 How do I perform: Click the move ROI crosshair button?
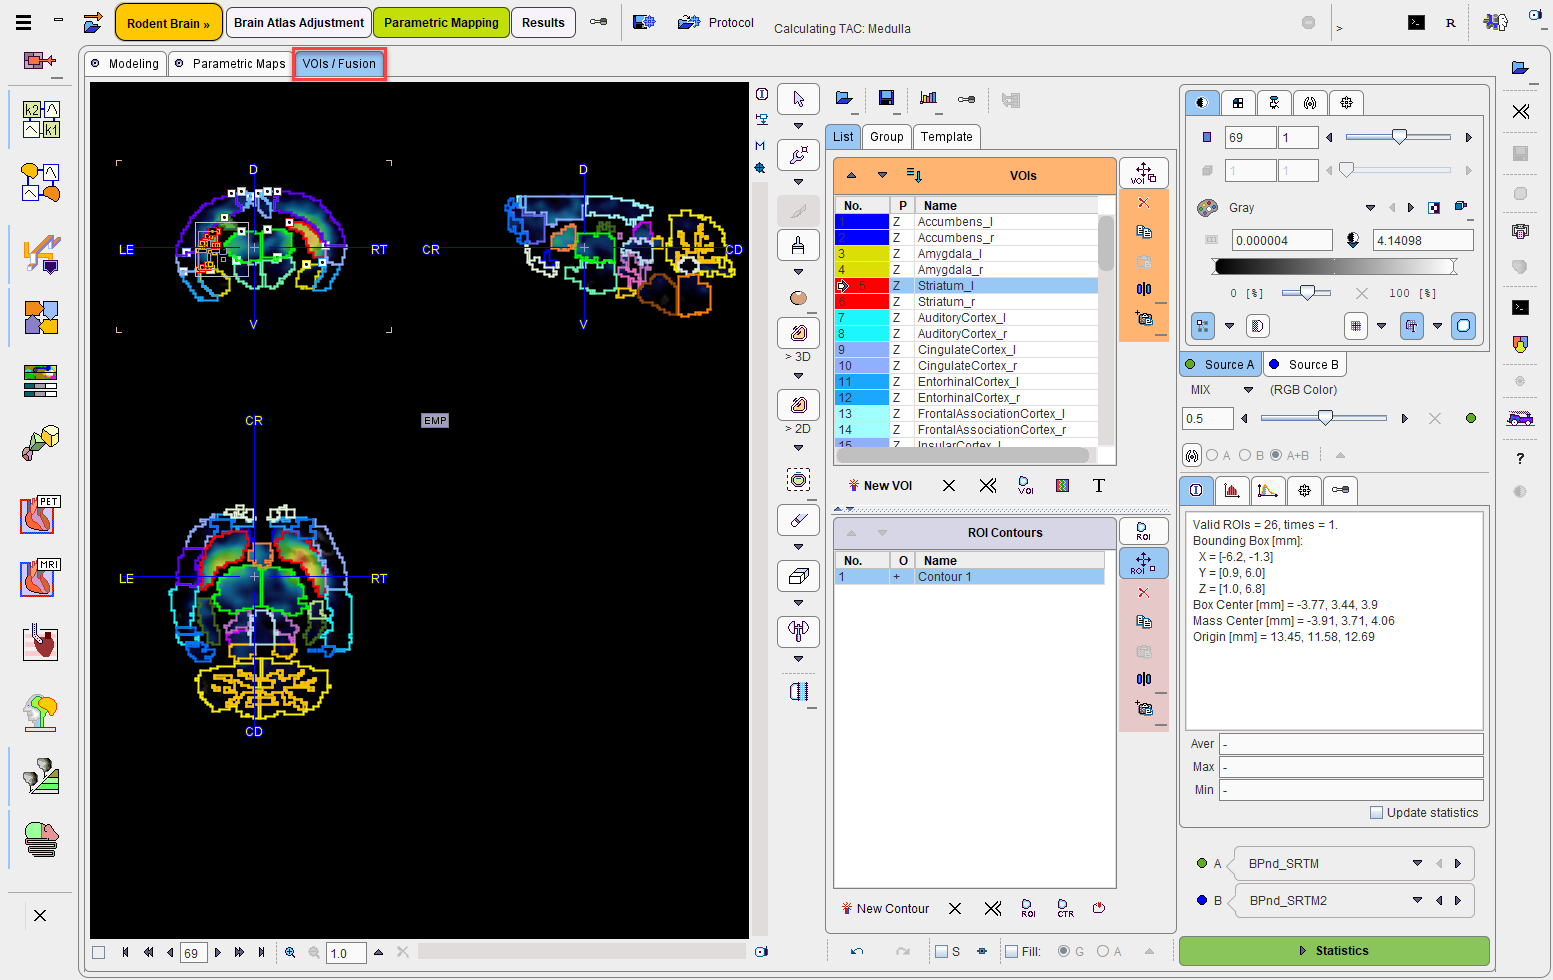(x=1143, y=562)
